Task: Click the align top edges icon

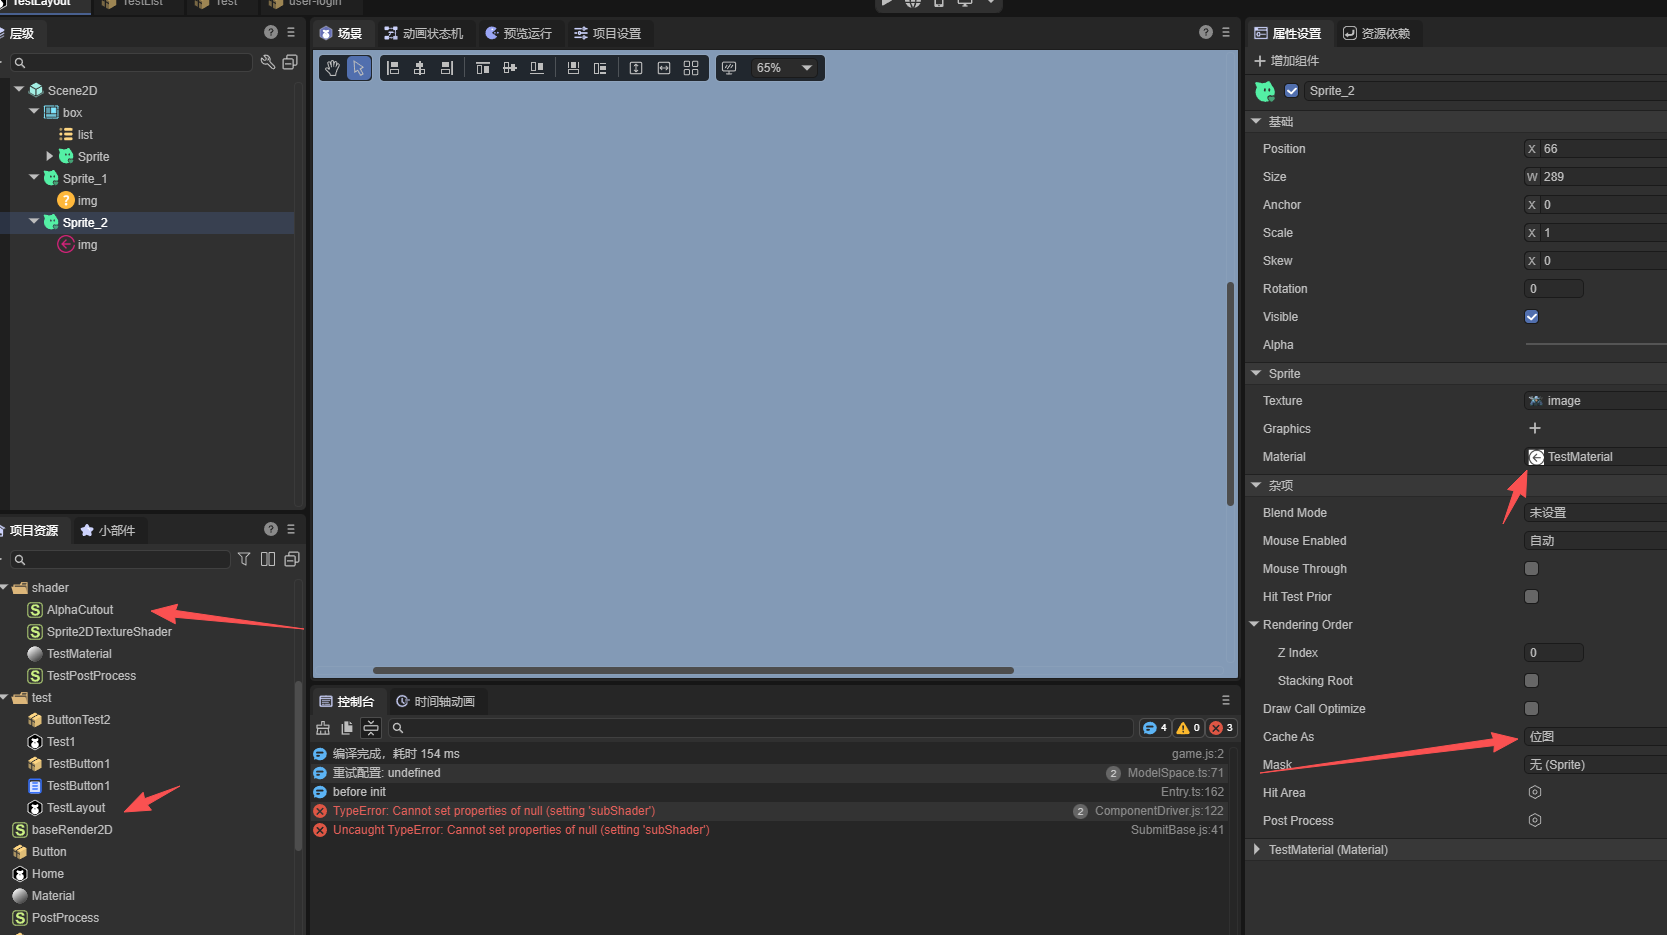Action: click(x=483, y=68)
